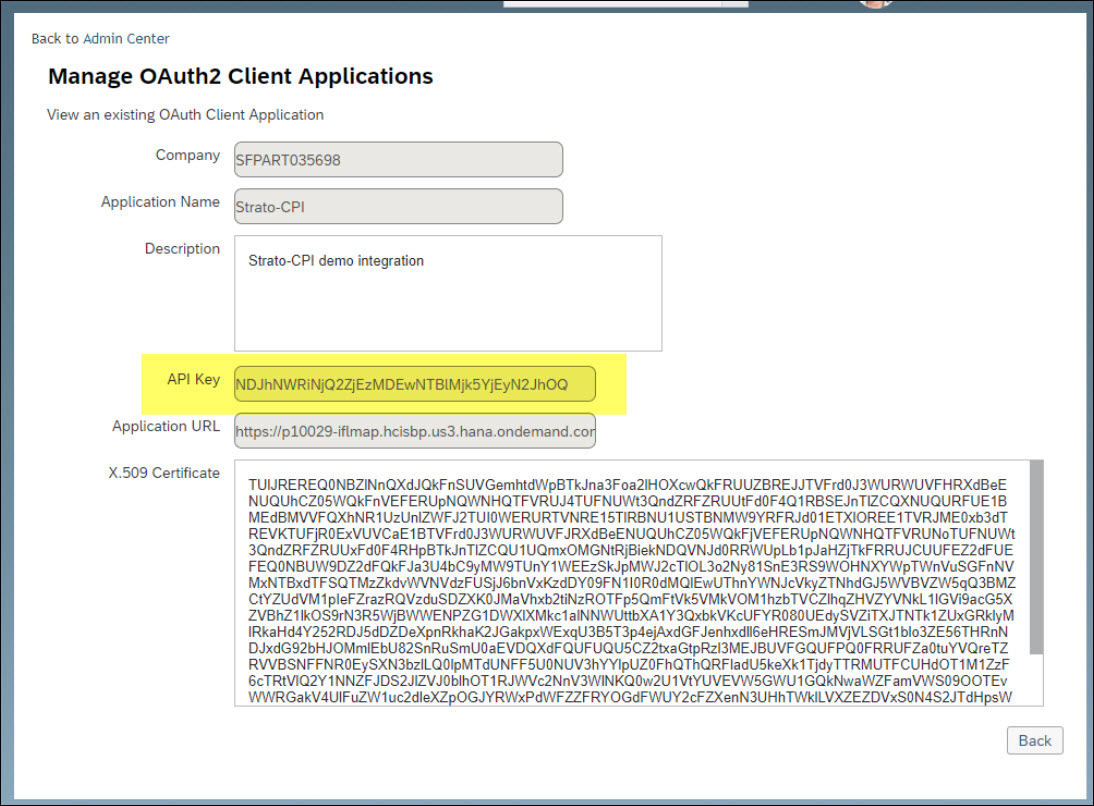
Task: Click the API Key label
Action: pyautogui.click(x=193, y=379)
